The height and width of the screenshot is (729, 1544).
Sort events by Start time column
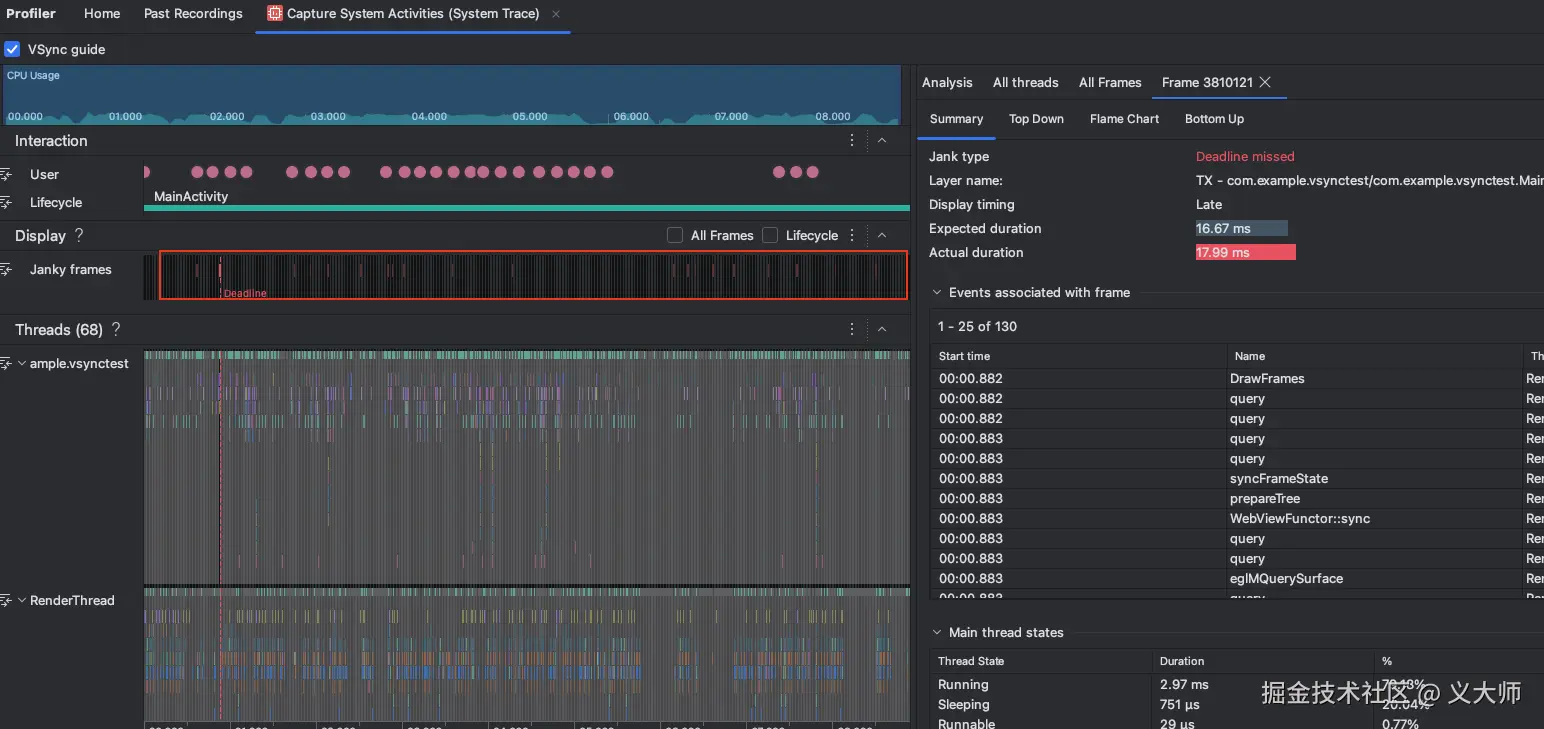coord(965,357)
